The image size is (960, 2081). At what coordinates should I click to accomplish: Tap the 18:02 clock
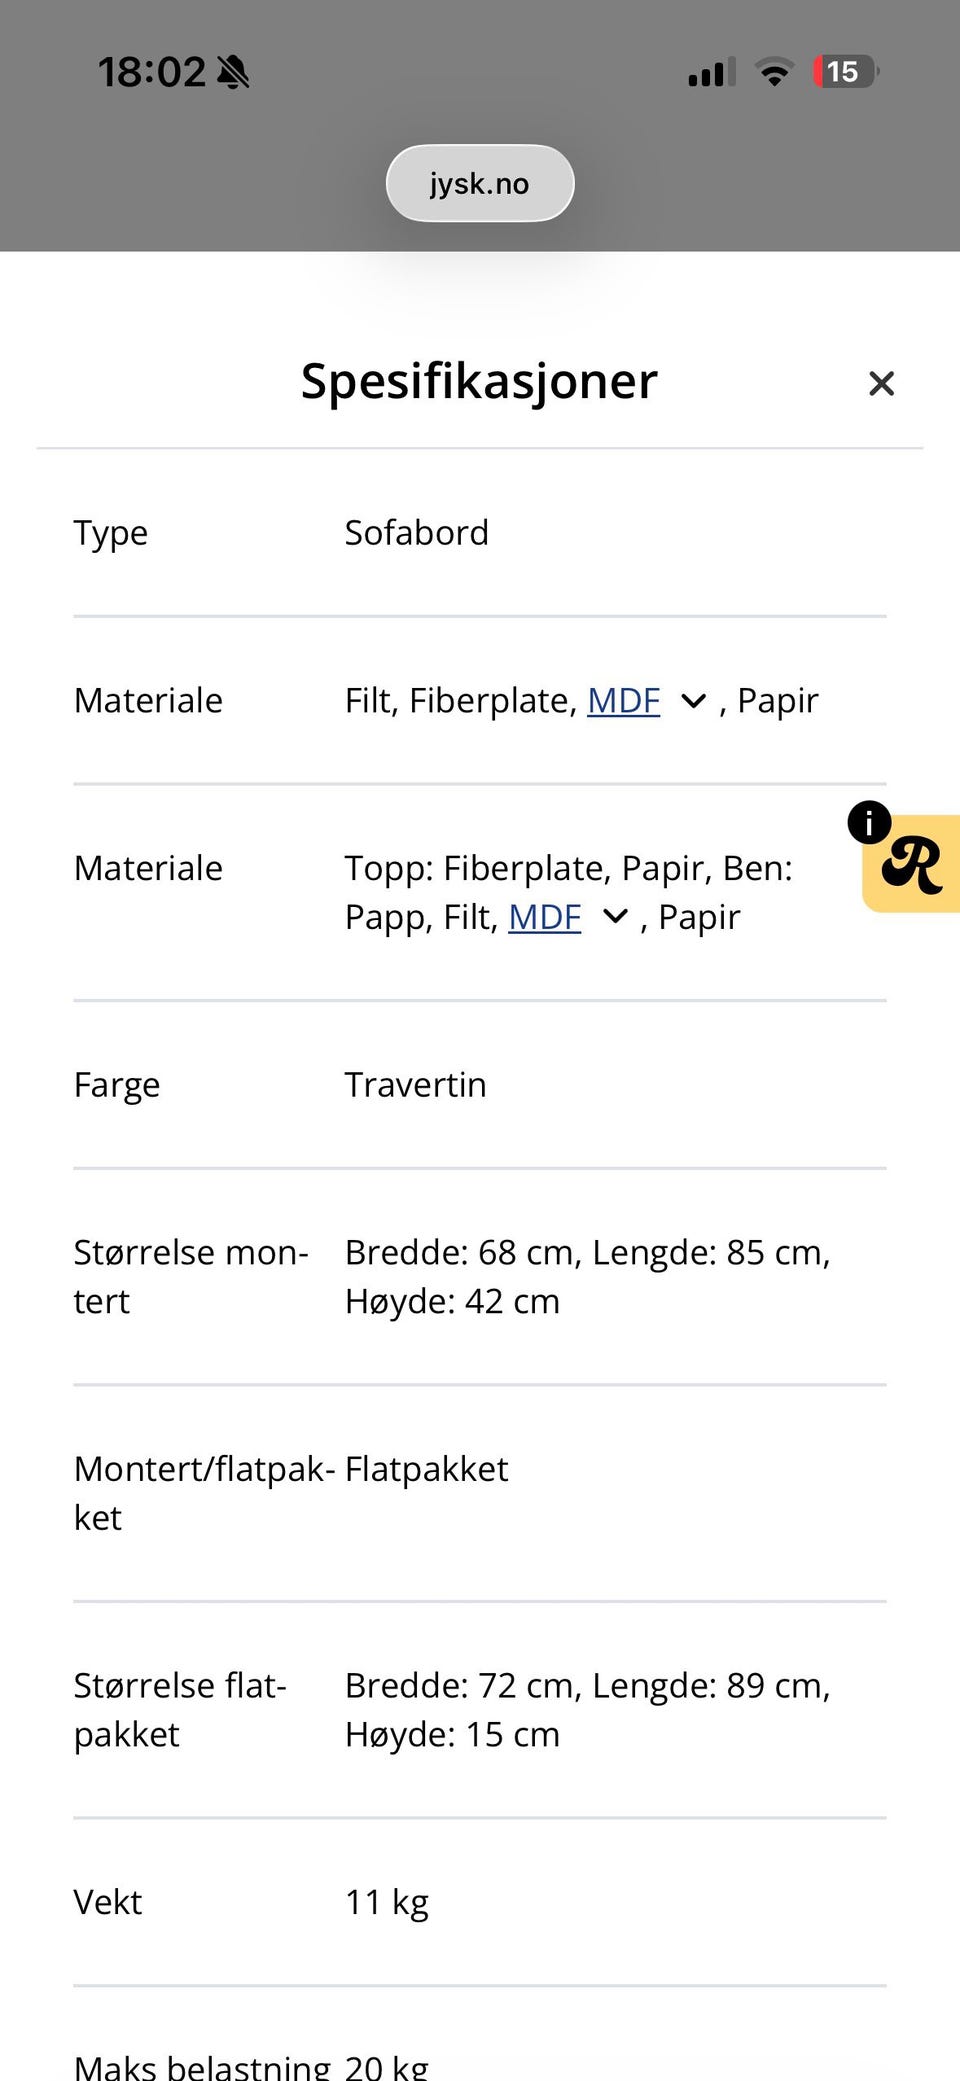(x=152, y=72)
